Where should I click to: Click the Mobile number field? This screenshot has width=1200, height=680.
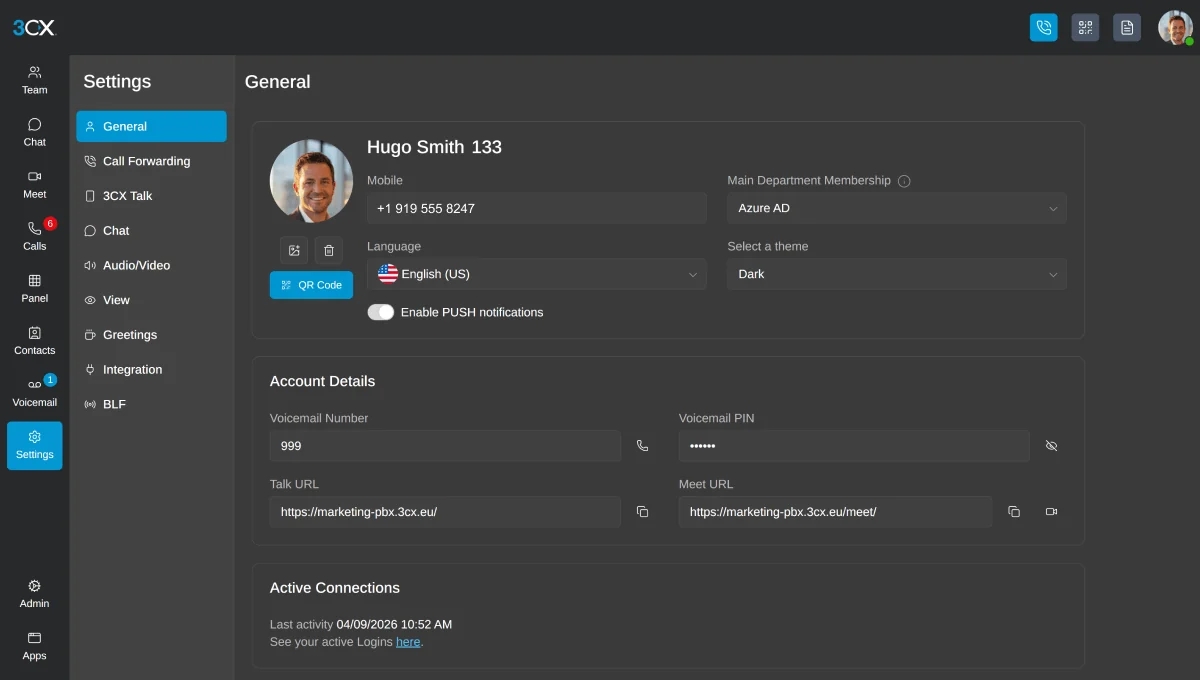[537, 208]
